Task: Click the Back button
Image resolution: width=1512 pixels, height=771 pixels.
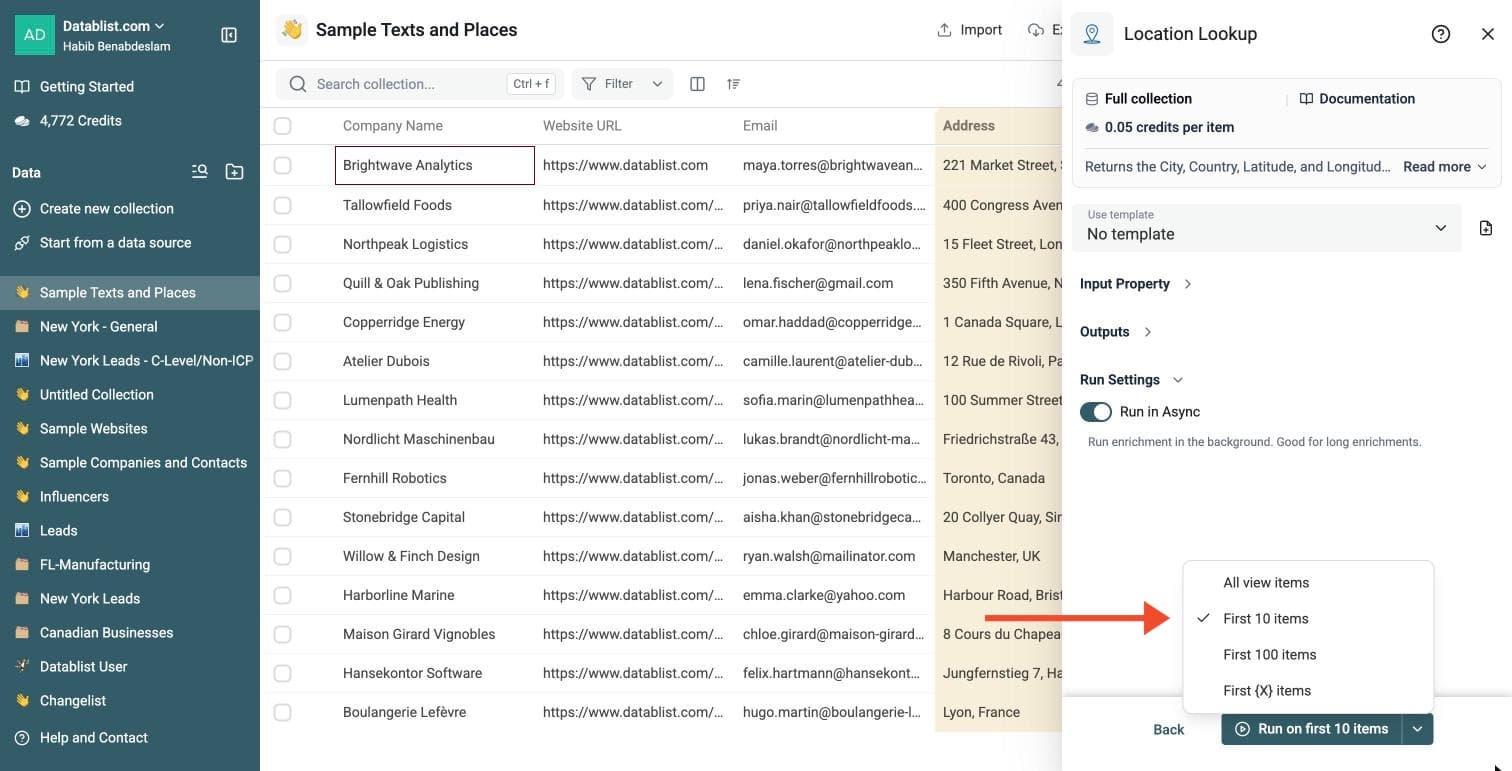Action: pyautogui.click(x=1168, y=730)
